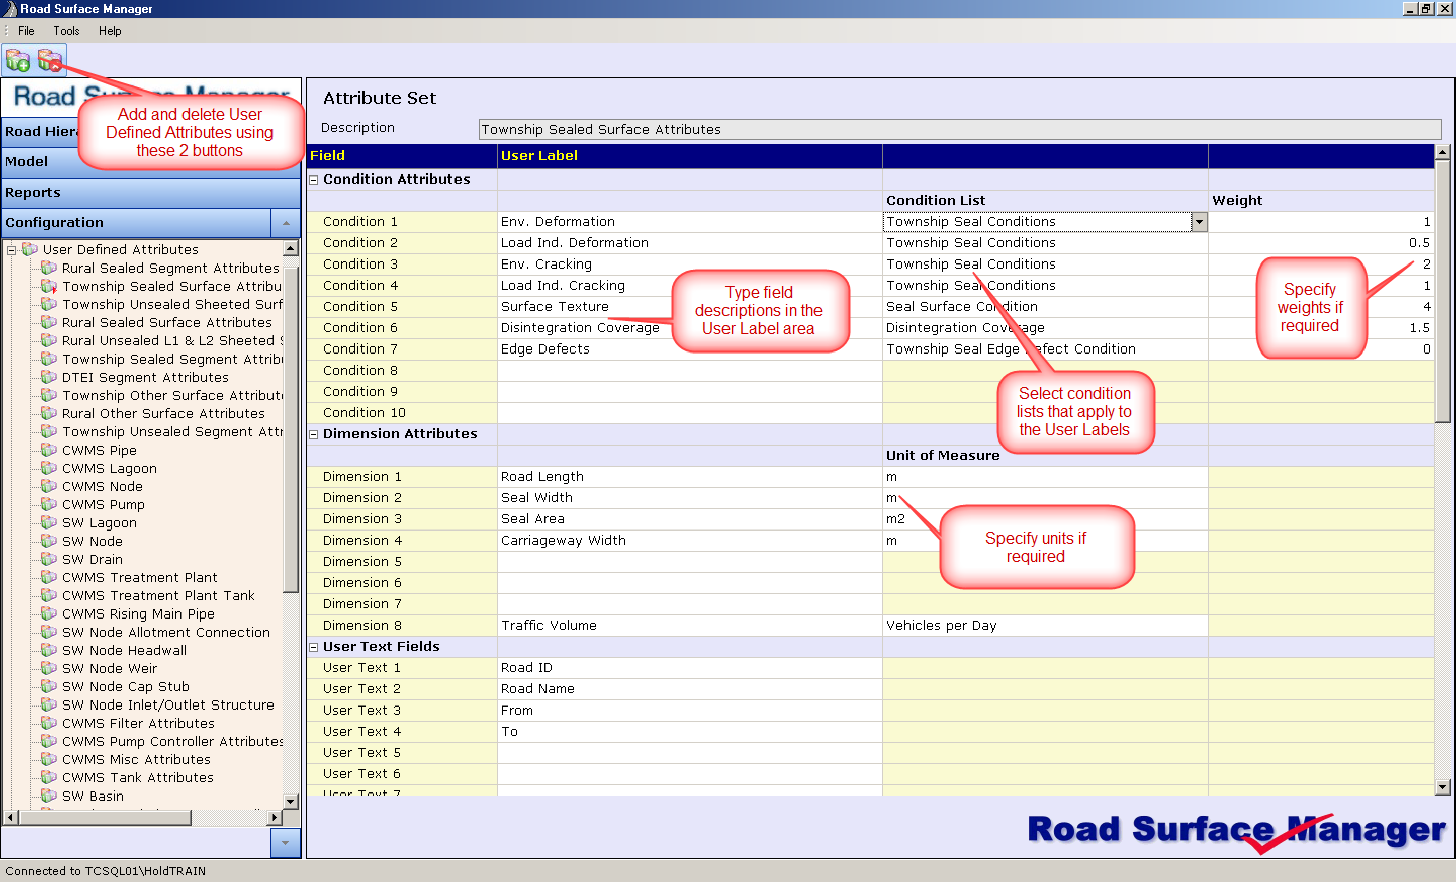Click Township Seal Edge Defect Condition cell
The height and width of the screenshot is (882, 1456).
click(x=1045, y=349)
